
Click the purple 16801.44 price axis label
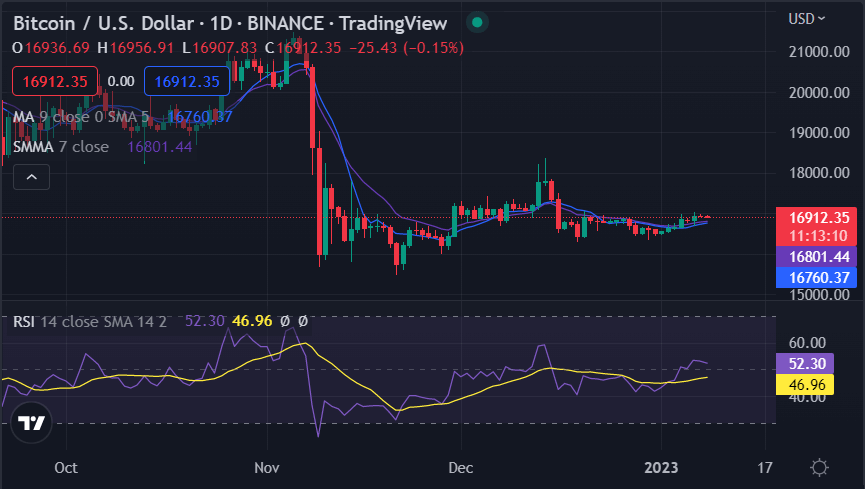coord(816,257)
